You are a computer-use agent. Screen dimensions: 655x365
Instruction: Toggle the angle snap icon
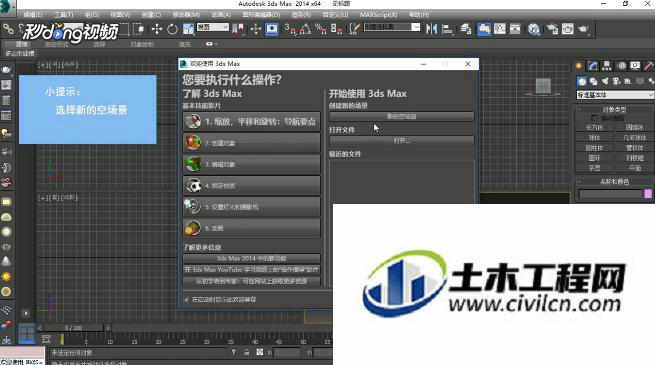click(x=305, y=29)
